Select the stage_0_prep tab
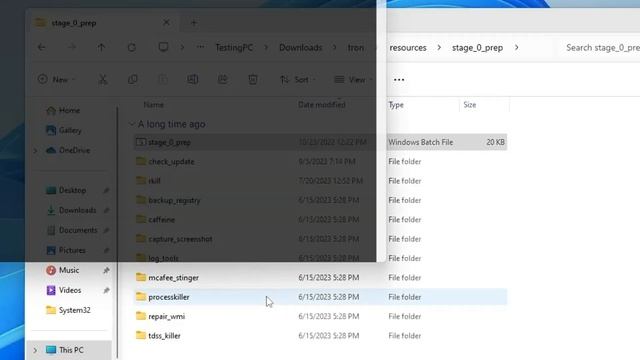 pos(103,23)
